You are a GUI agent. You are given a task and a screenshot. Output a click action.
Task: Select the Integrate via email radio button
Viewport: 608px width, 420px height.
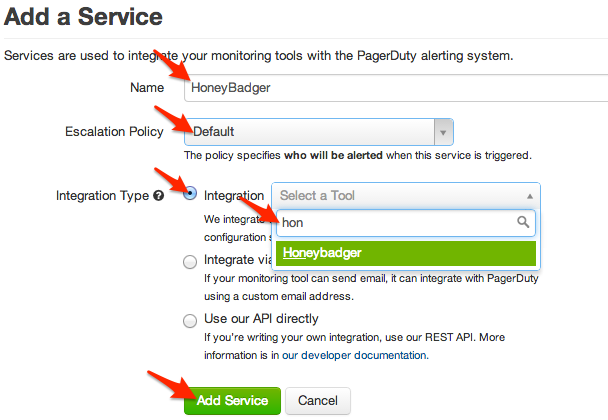tap(190, 262)
